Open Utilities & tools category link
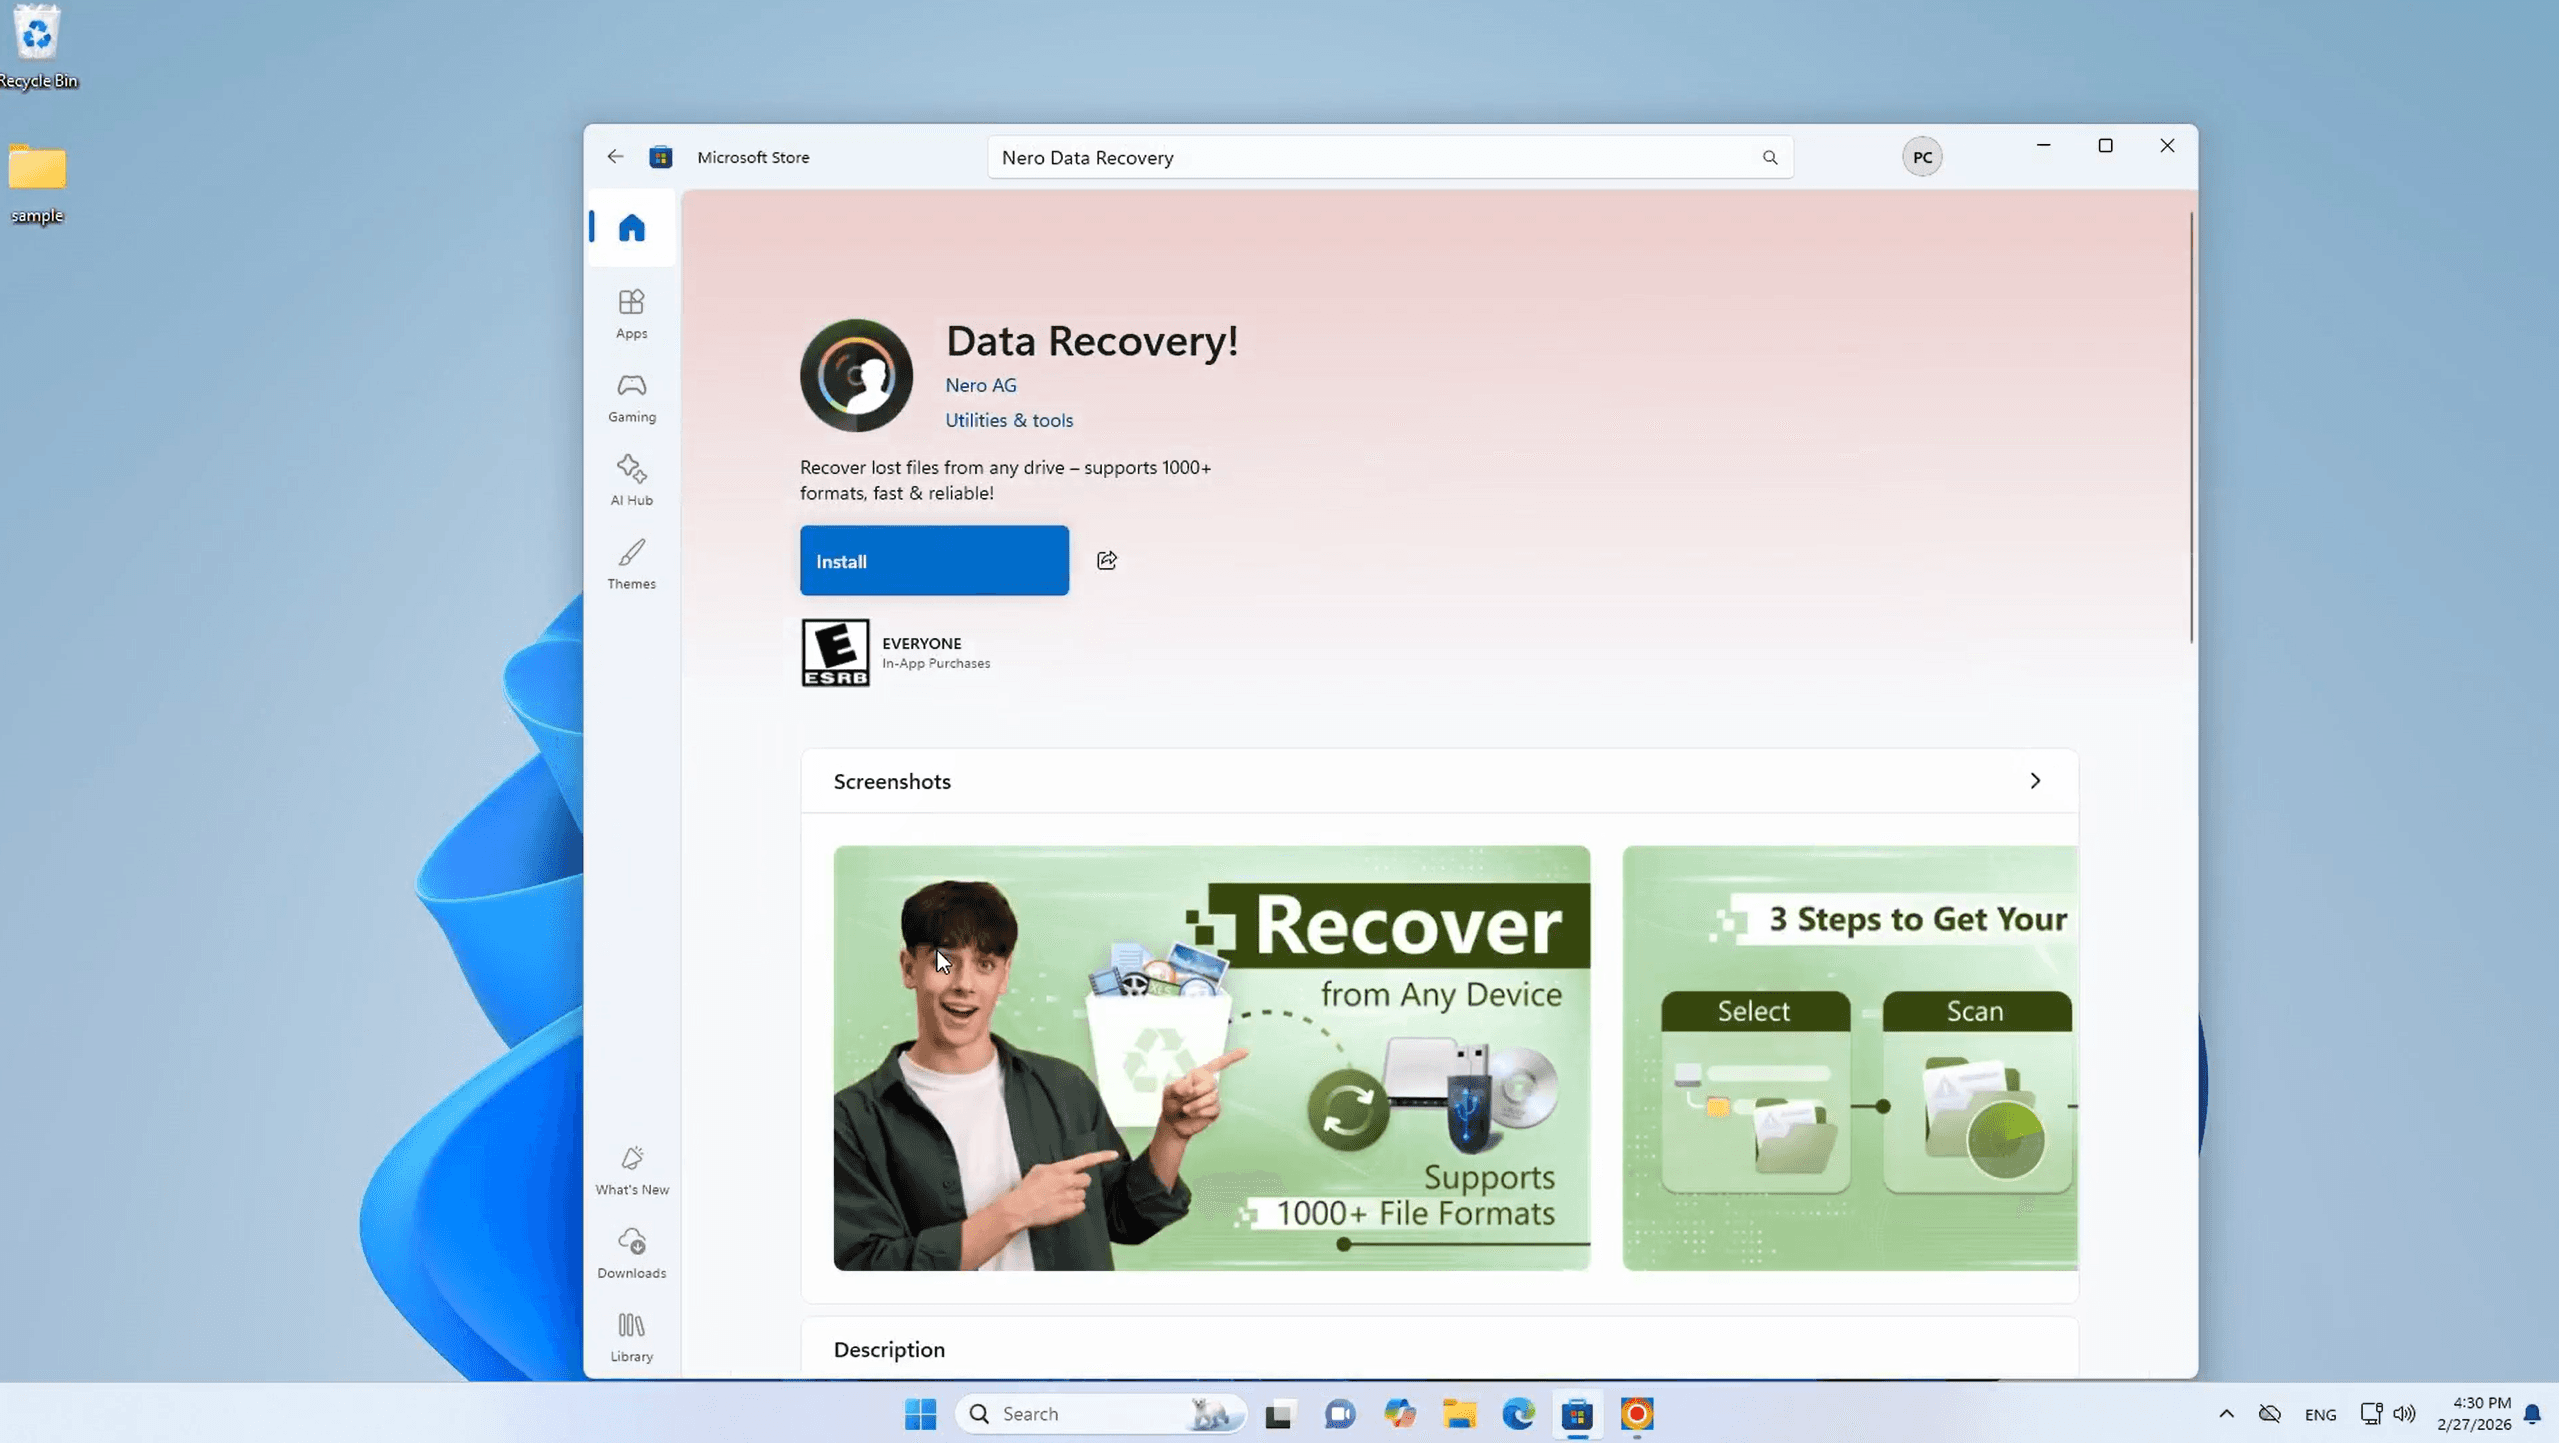The width and height of the screenshot is (2559, 1443). click(x=1008, y=420)
